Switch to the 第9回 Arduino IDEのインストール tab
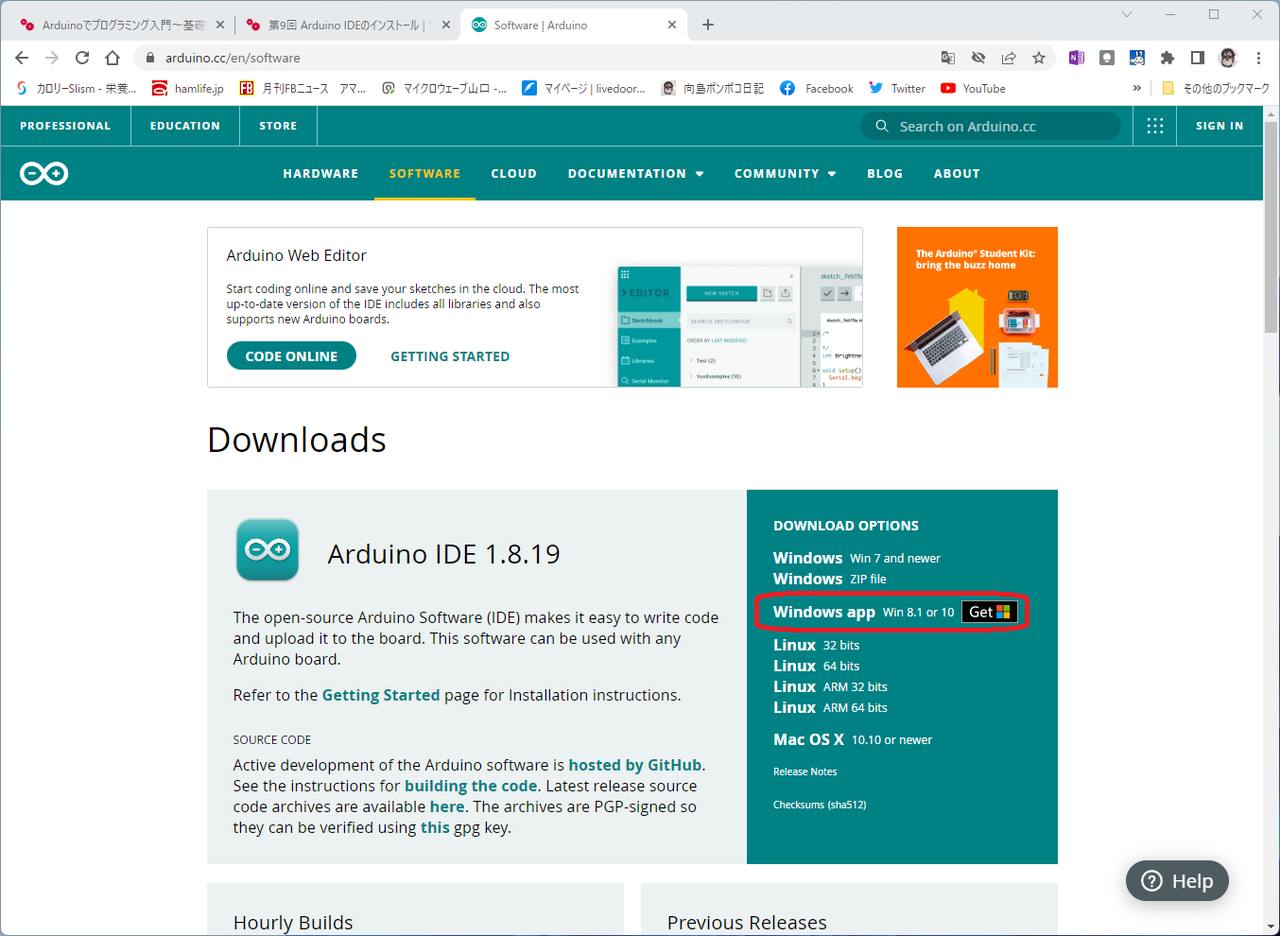 point(347,25)
